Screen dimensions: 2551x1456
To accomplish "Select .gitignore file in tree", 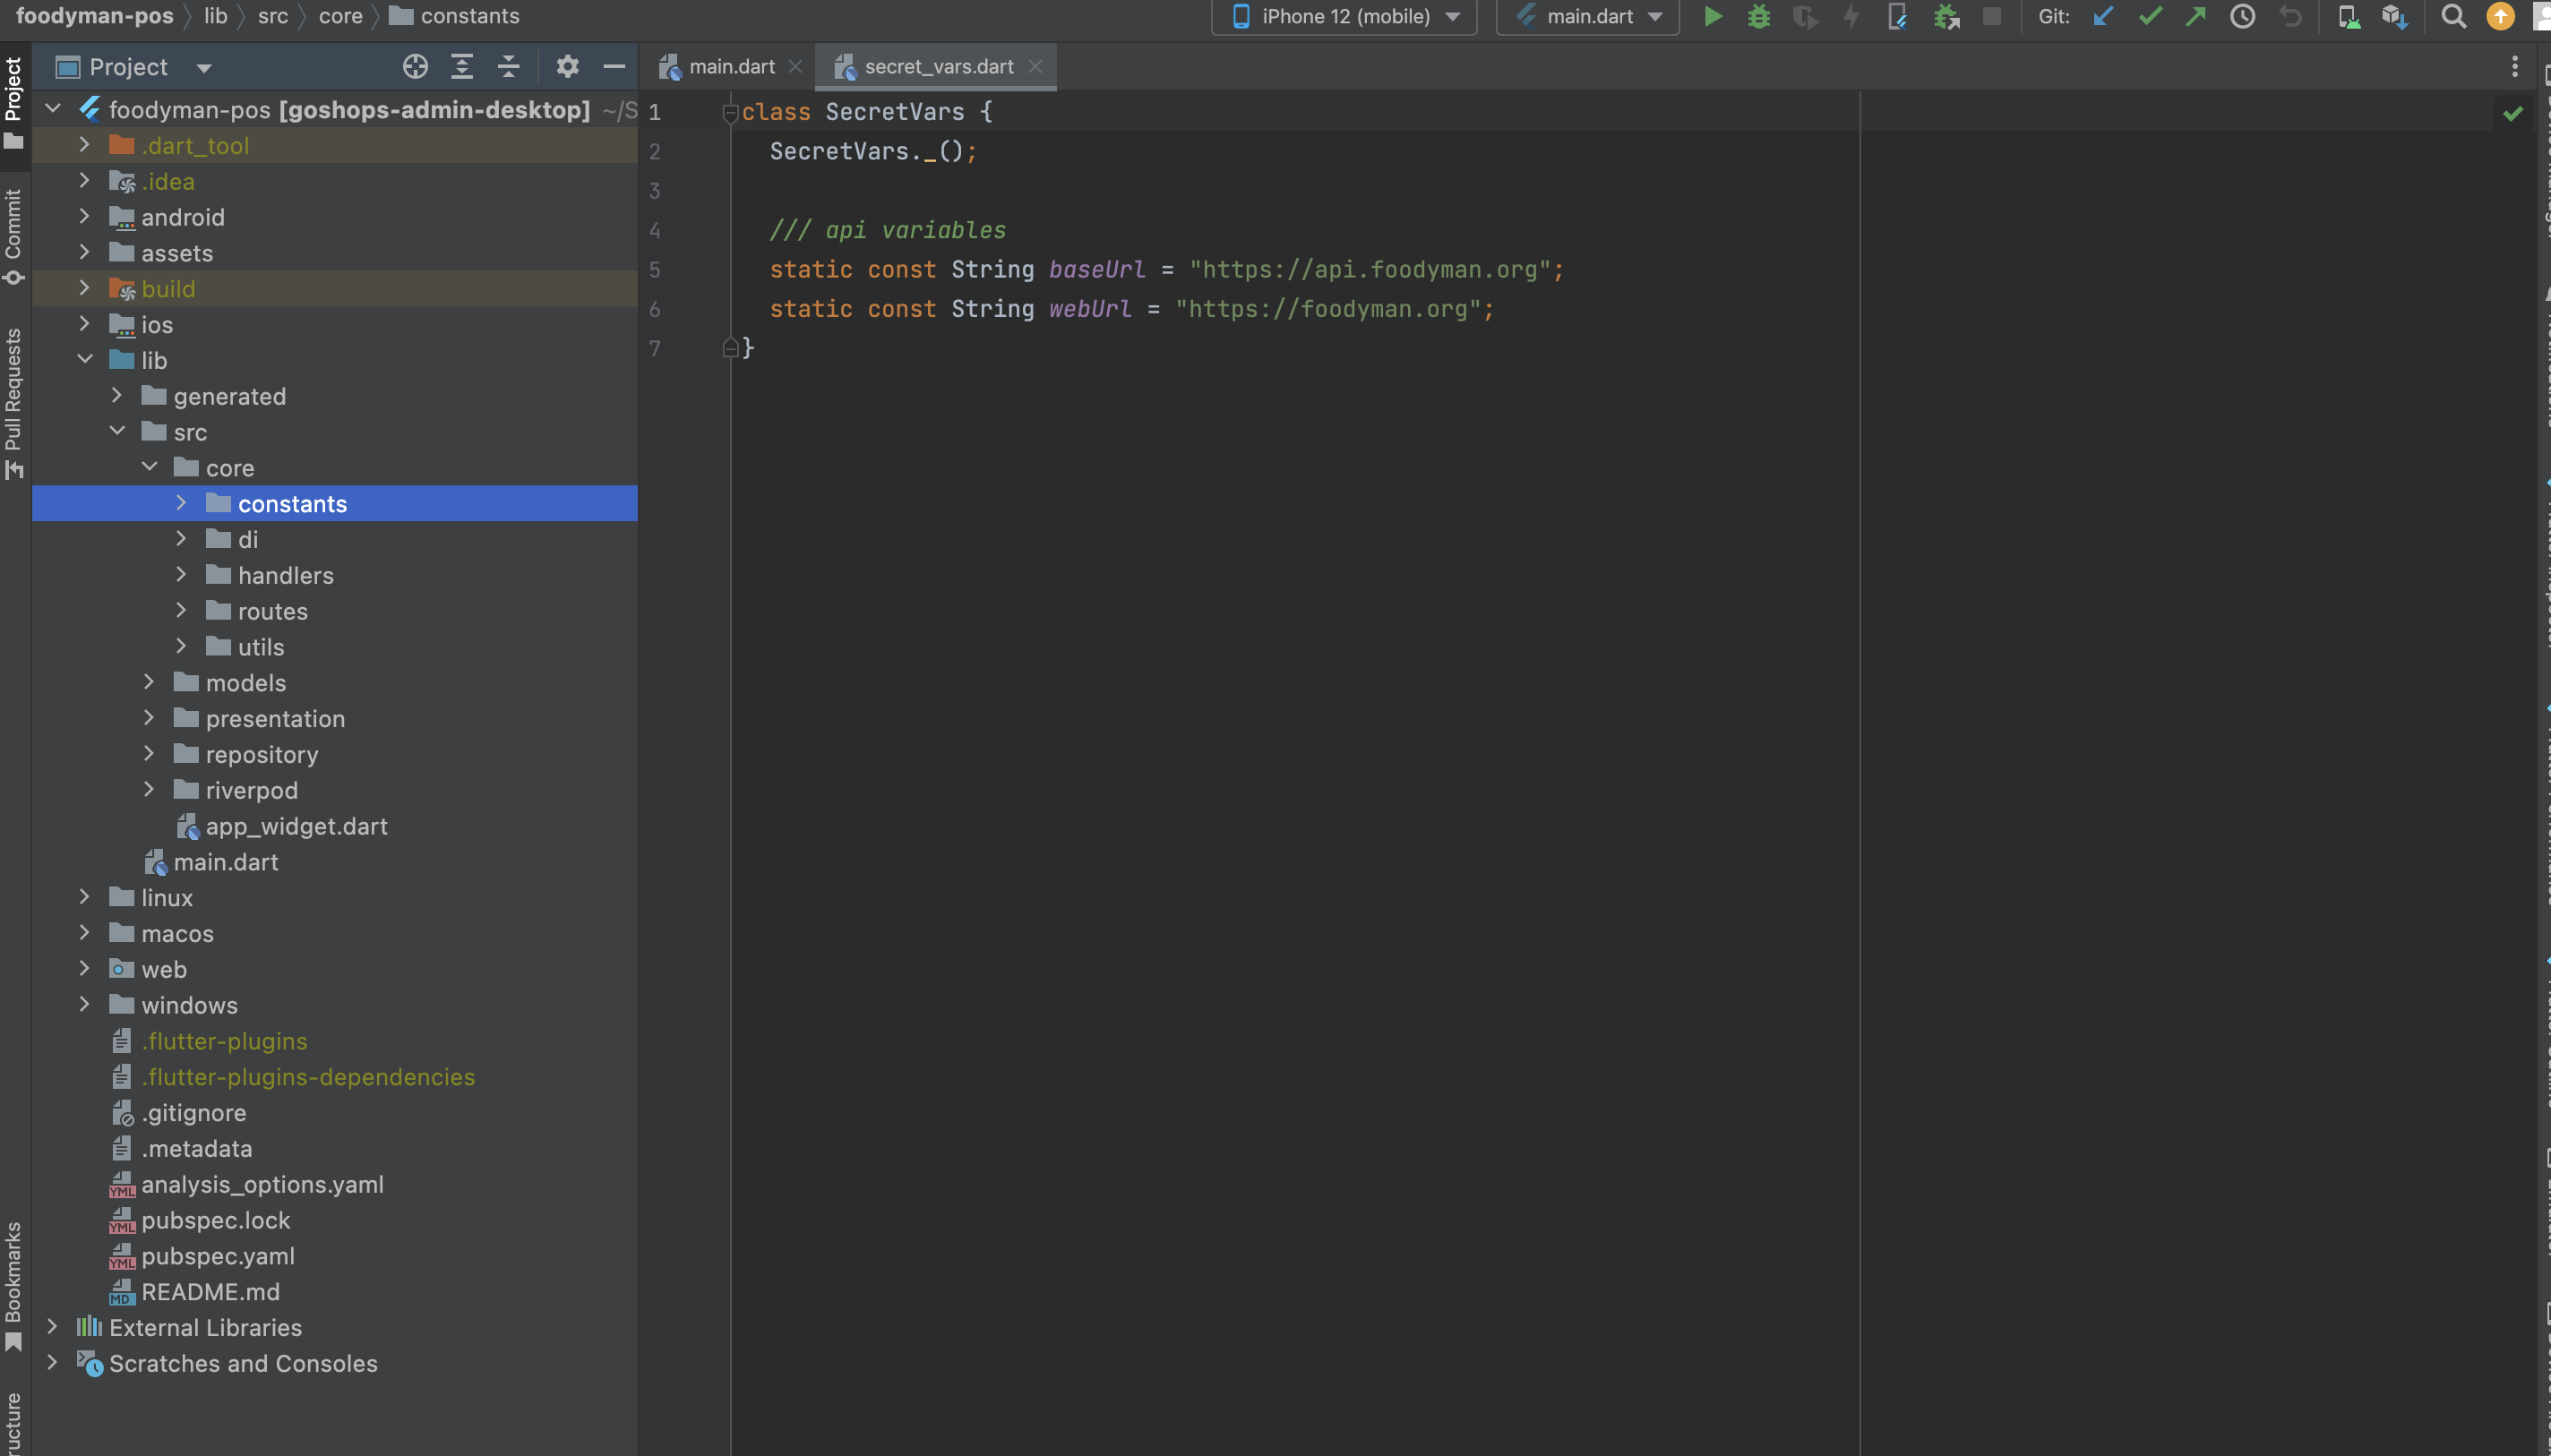I will 193,1112.
